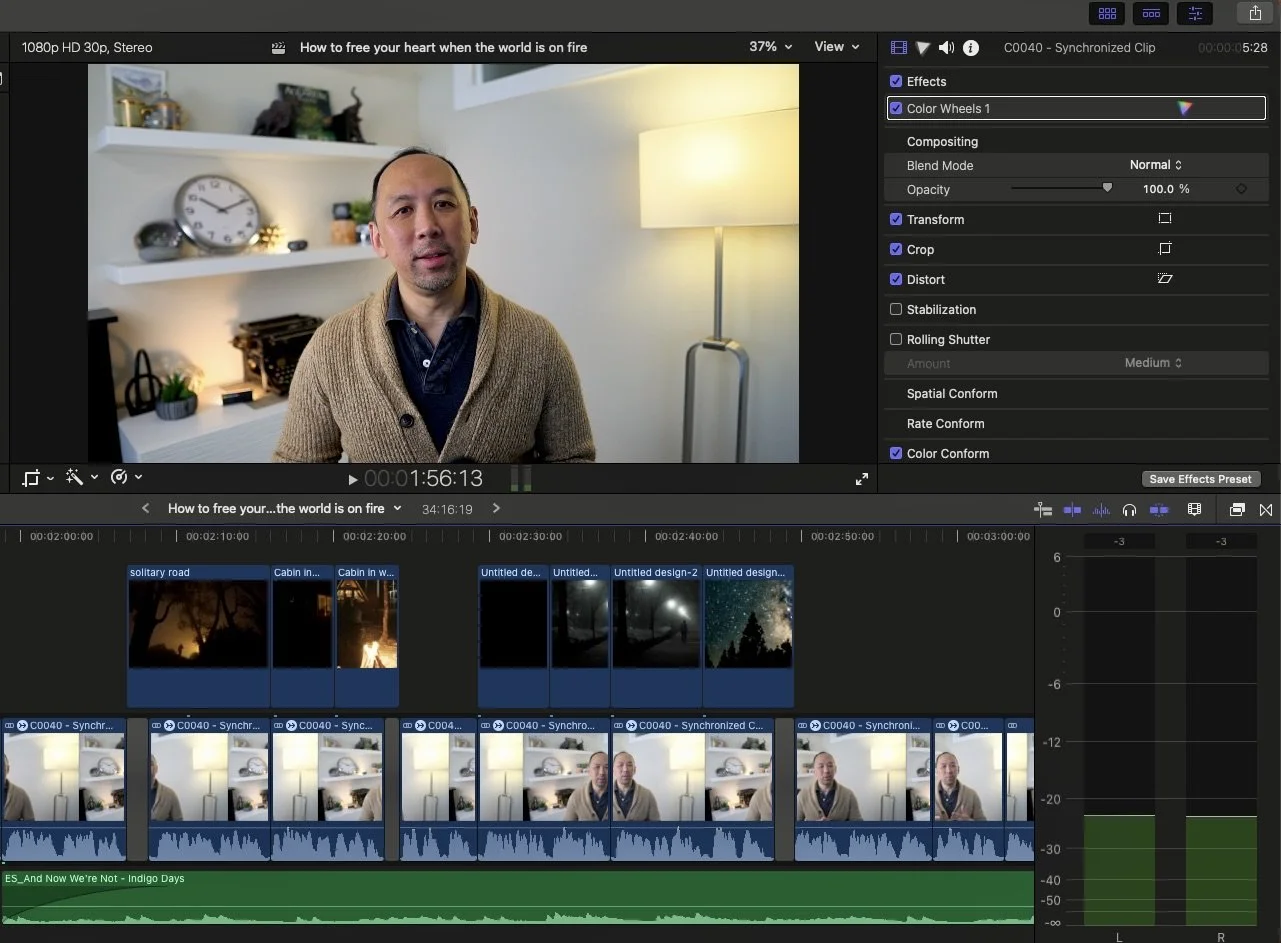Image resolution: width=1281 pixels, height=943 pixels.
Task: Select the Enhancements magic wand below the viewer
Action: pyautogui.click(x=74, y=477)
